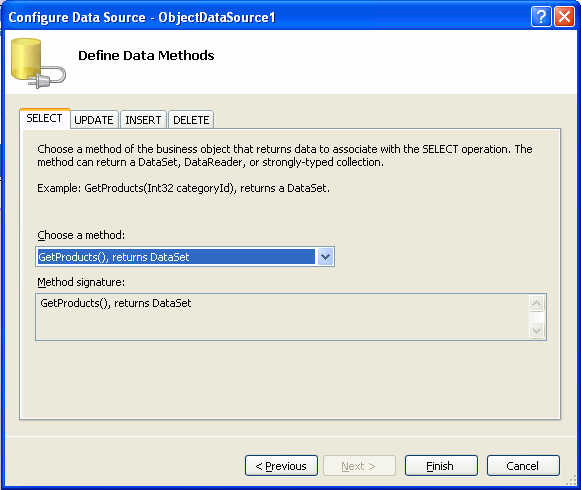The image size is (581, 490).
Task: Click the Method signature scroll down arrow
Action: [x=537, y=330]
